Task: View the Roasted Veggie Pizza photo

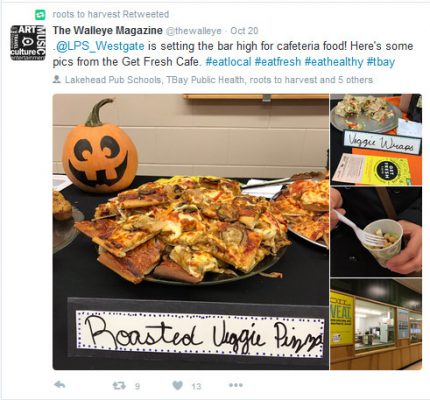Action: (191, 232)
